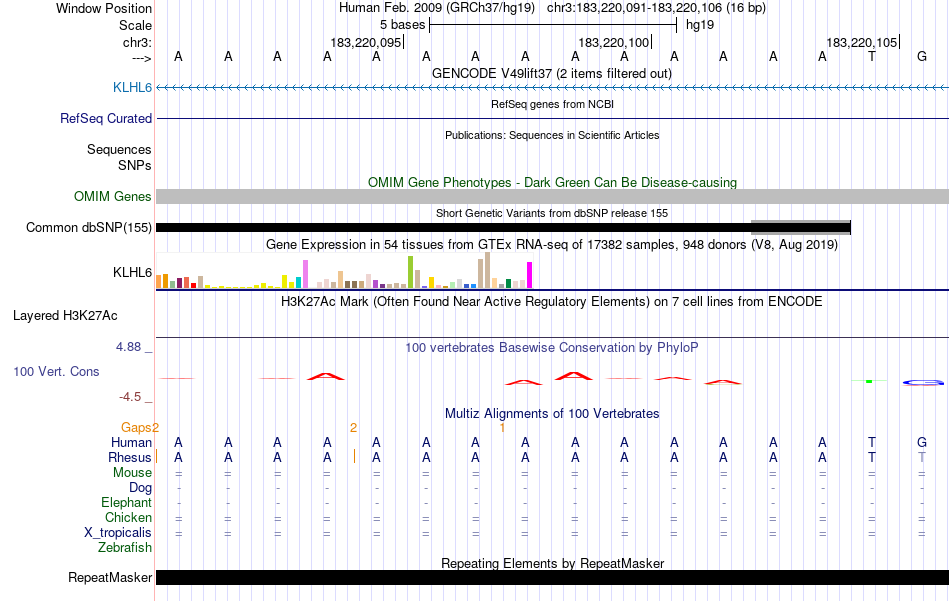Click the RepeatMasker track label
The height and width of the screenshot is (601, 950).
pyautogui.click(x=110, y=578)
